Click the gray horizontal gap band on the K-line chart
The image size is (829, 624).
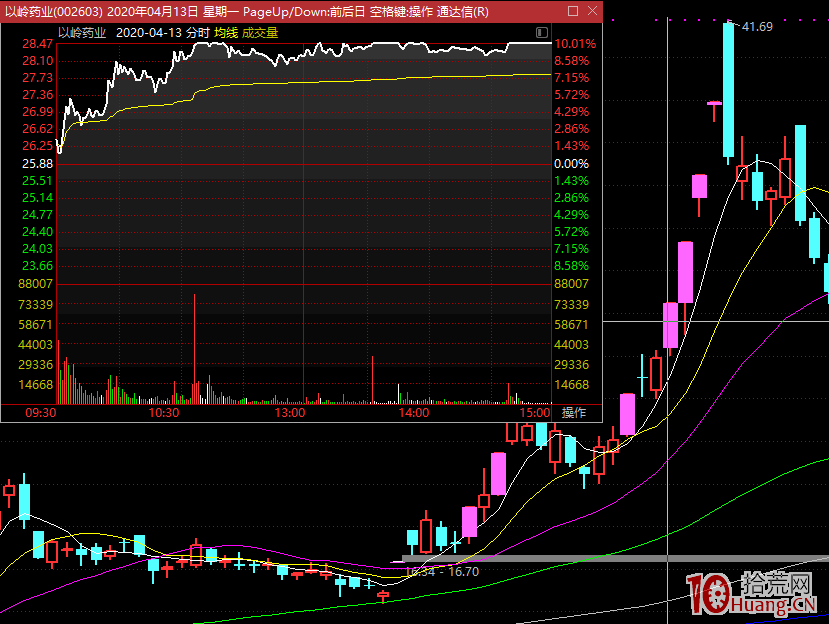[615, 558]
